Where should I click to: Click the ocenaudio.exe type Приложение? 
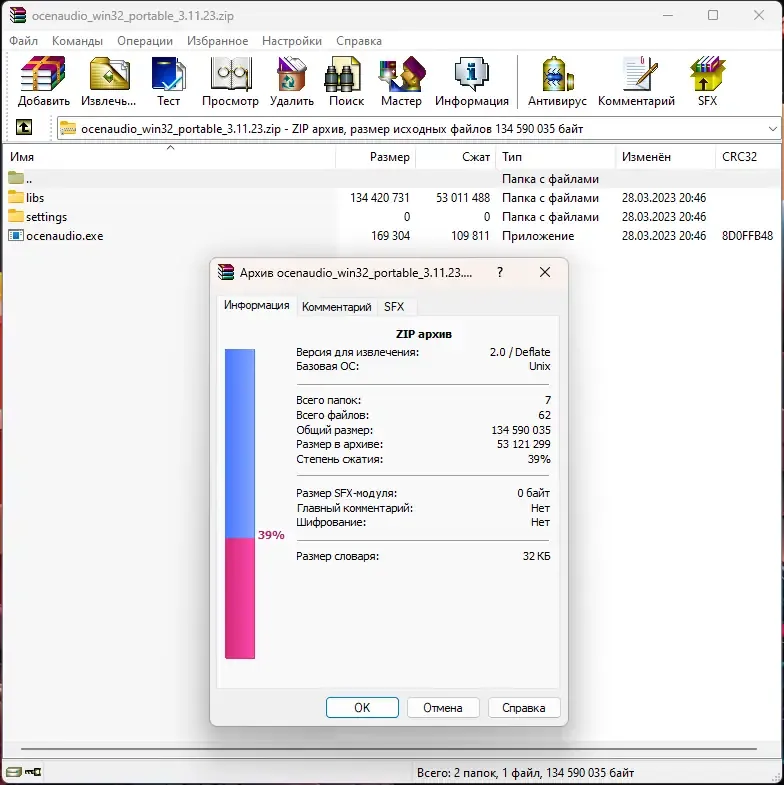[x=538, y=236]
